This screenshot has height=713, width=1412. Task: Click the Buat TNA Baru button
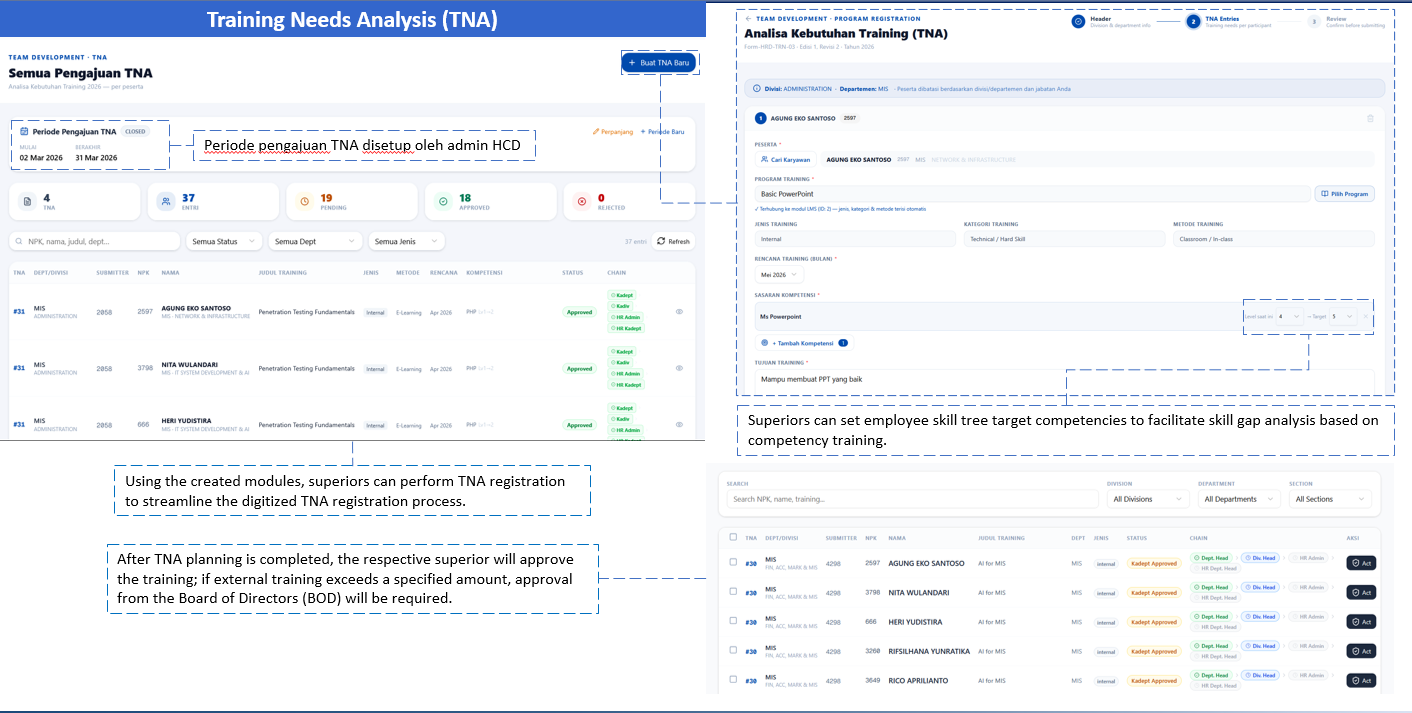tap(659, 62)
